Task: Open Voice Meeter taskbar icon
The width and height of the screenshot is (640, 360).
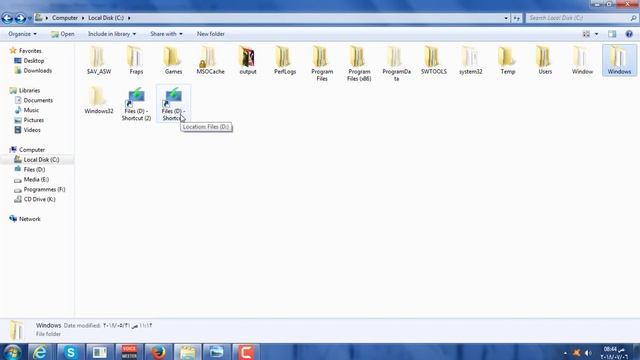Action: 129,352
